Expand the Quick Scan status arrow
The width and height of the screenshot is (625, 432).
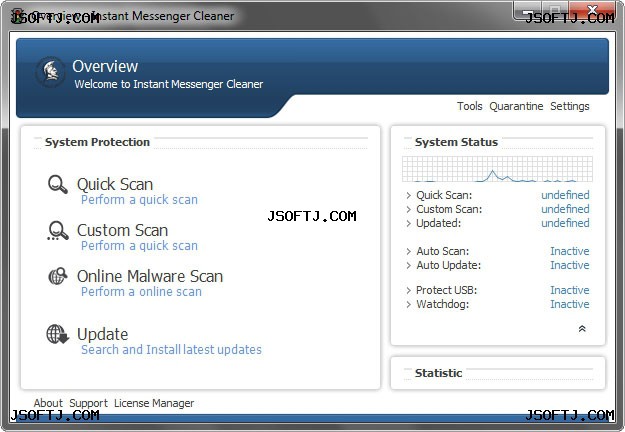[x=409, y=195]
